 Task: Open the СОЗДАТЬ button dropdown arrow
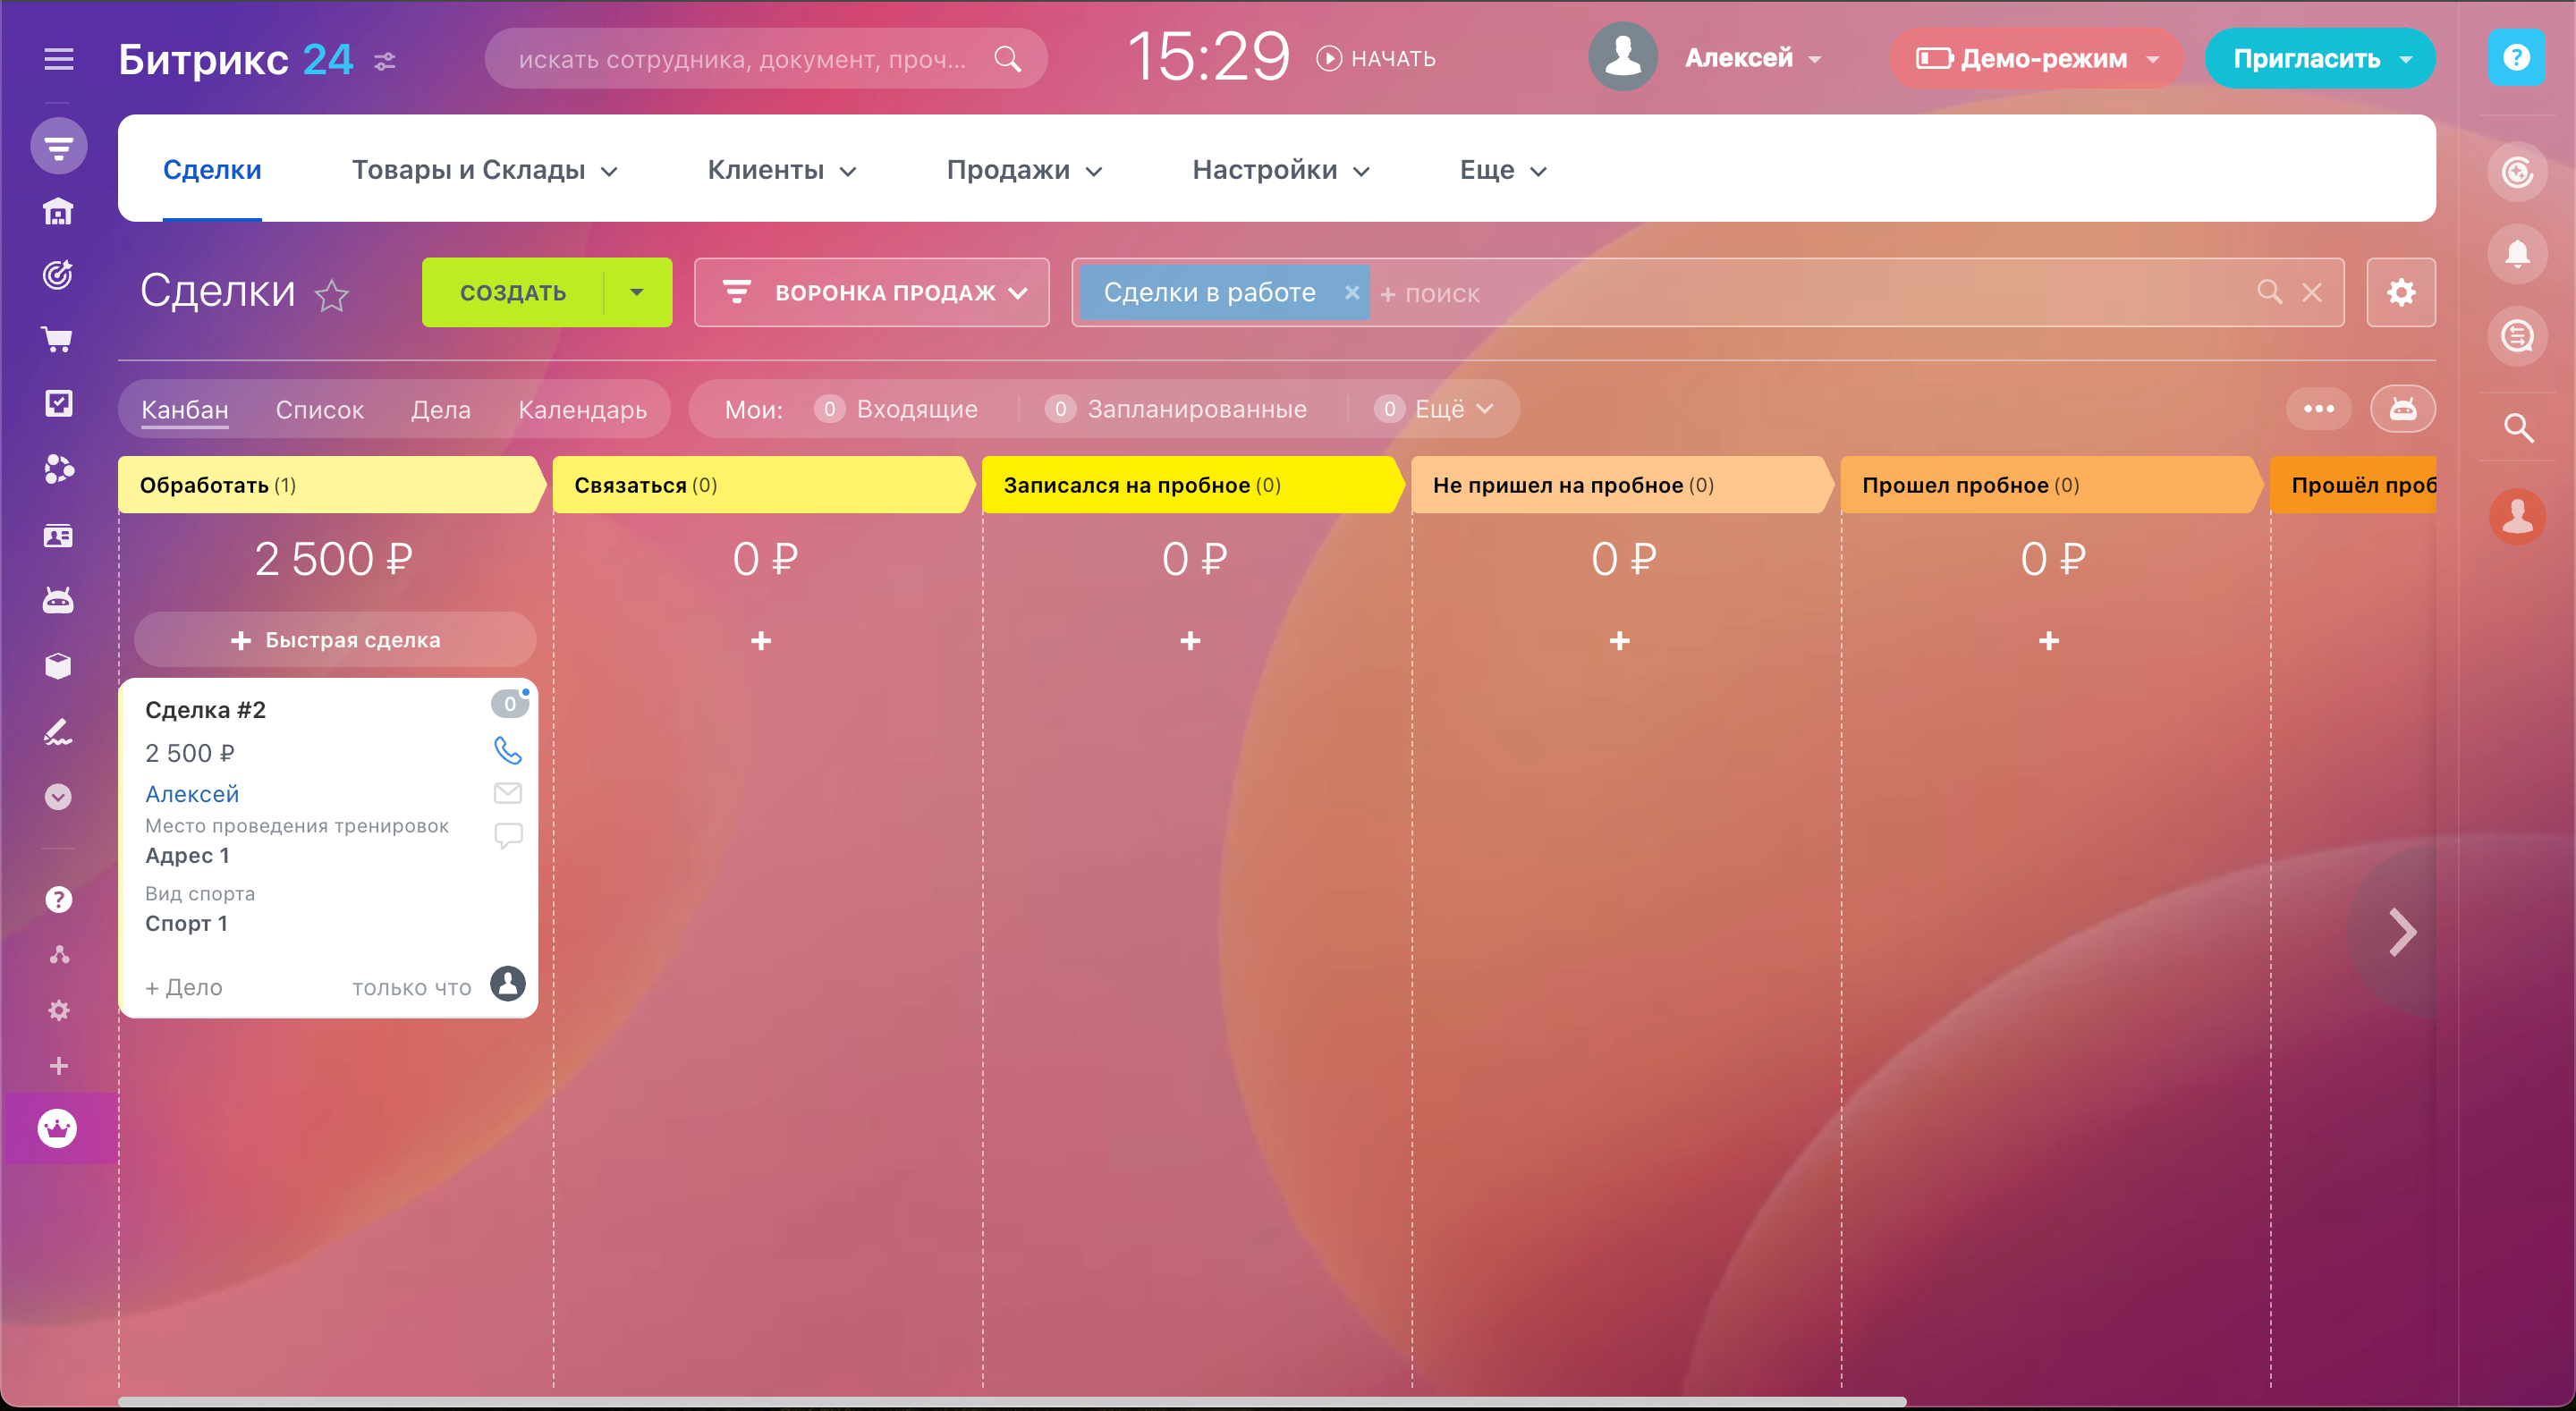[637, 292]
